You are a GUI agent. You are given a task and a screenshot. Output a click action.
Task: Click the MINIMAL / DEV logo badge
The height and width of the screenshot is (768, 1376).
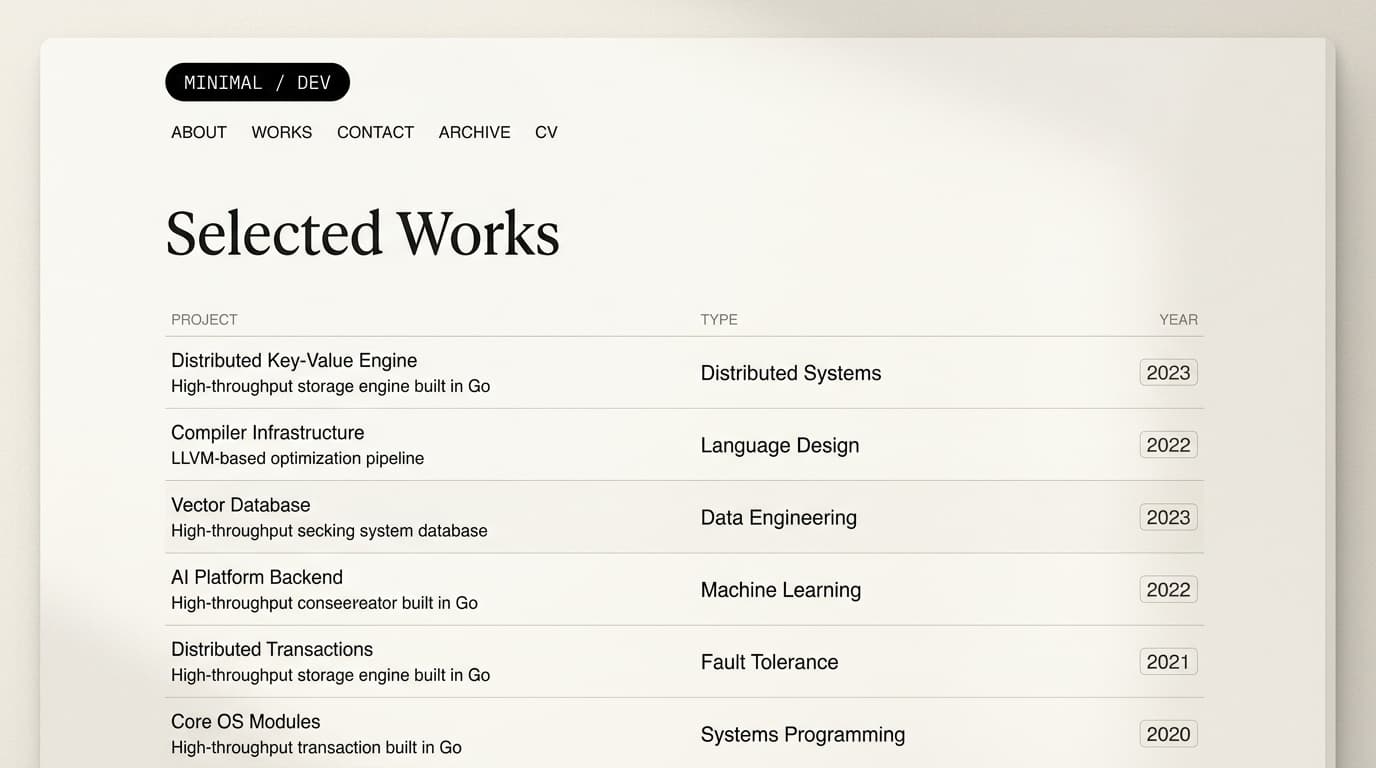coord(257,82)
